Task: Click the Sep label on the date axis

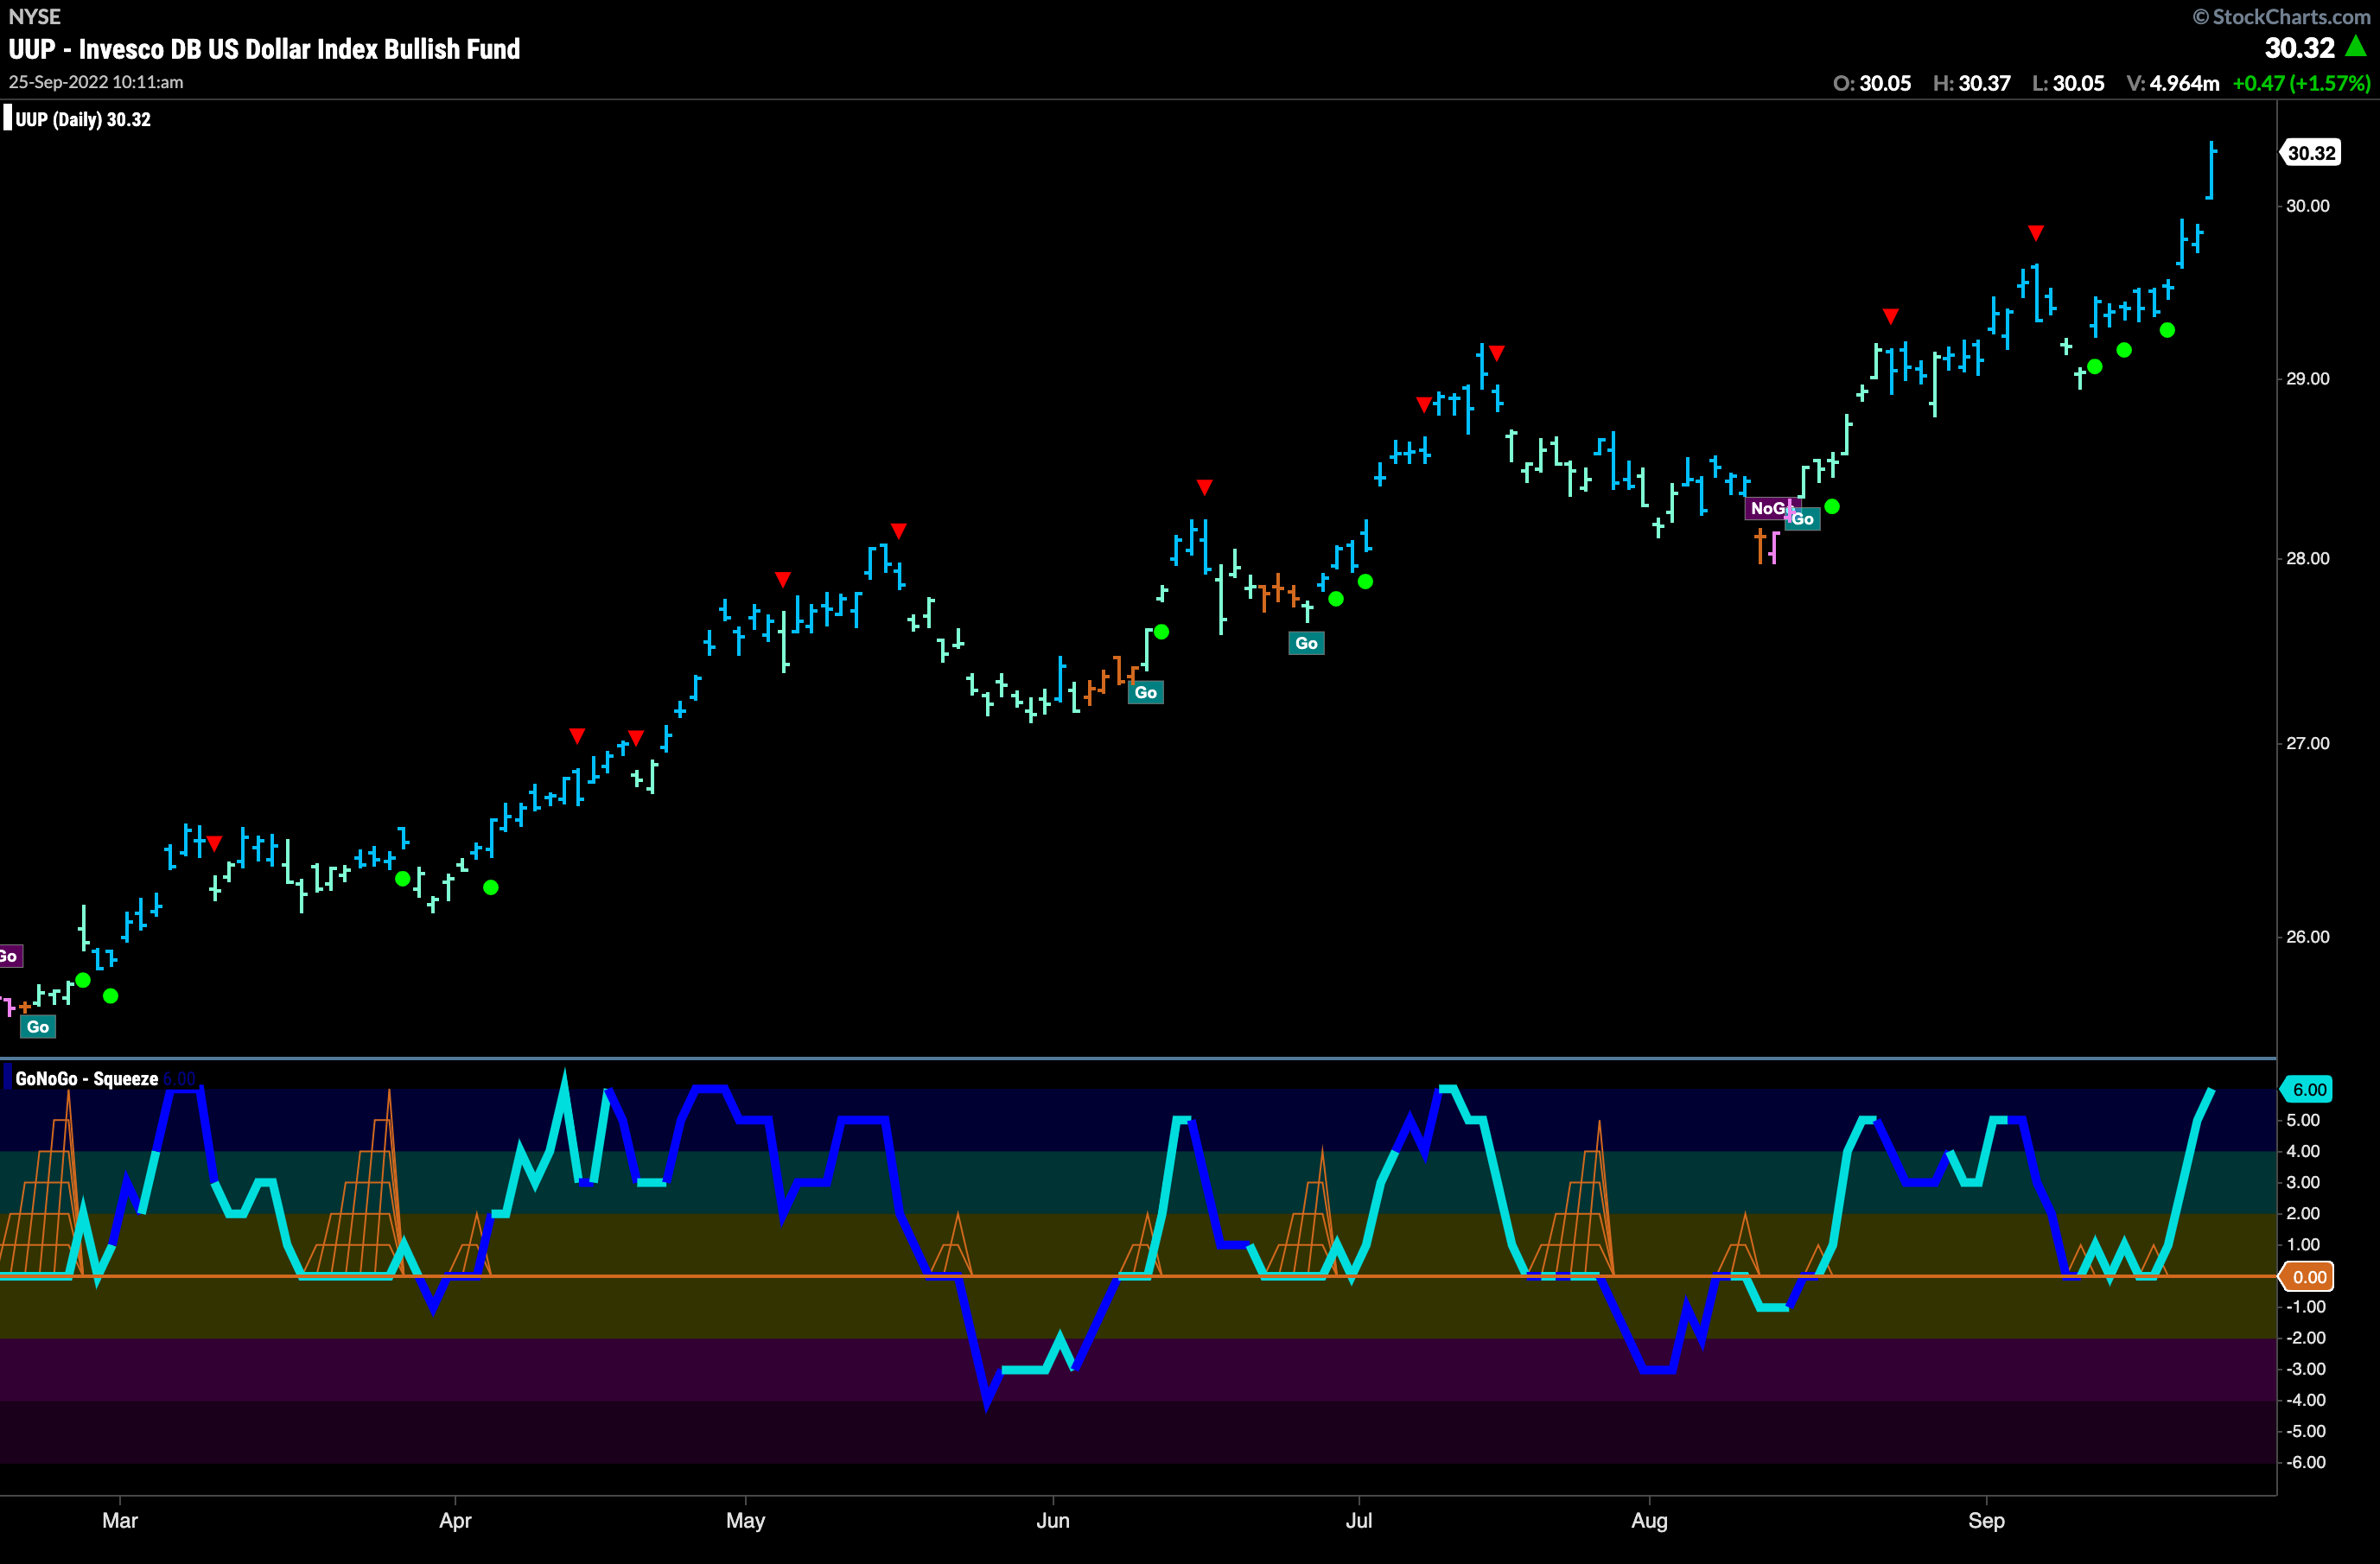Action: point(1986,1521)
